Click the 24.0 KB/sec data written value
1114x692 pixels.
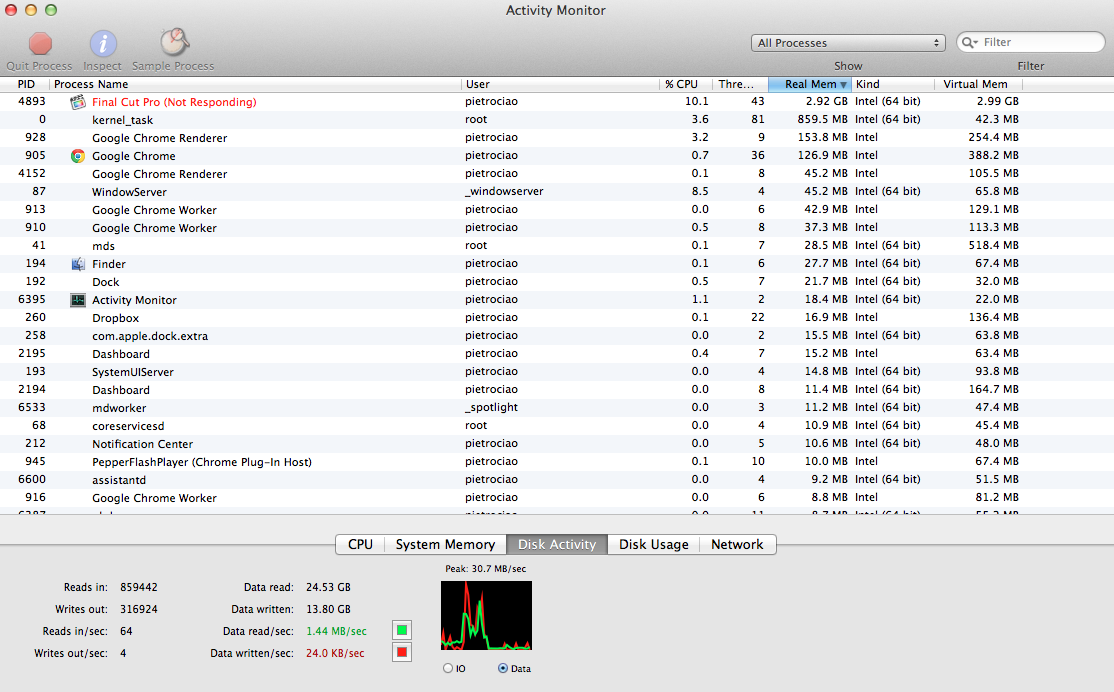(x=335, y=653)
